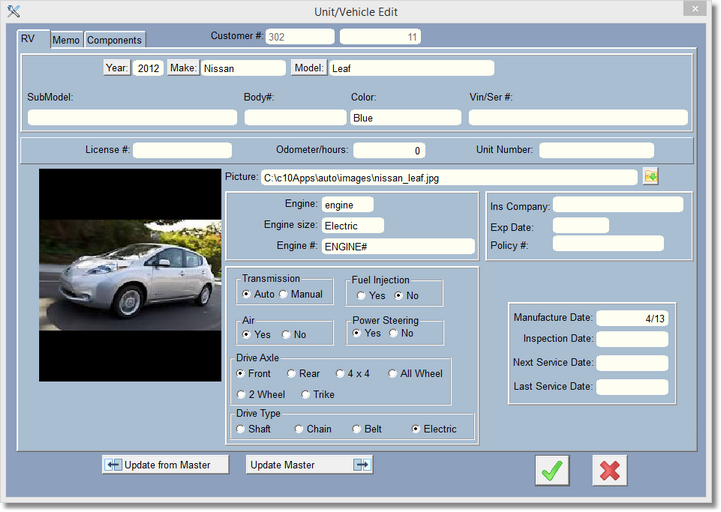Click Engine size field showing Electric
This screenshot has width=721, height=512.
[x=353, y=225]
